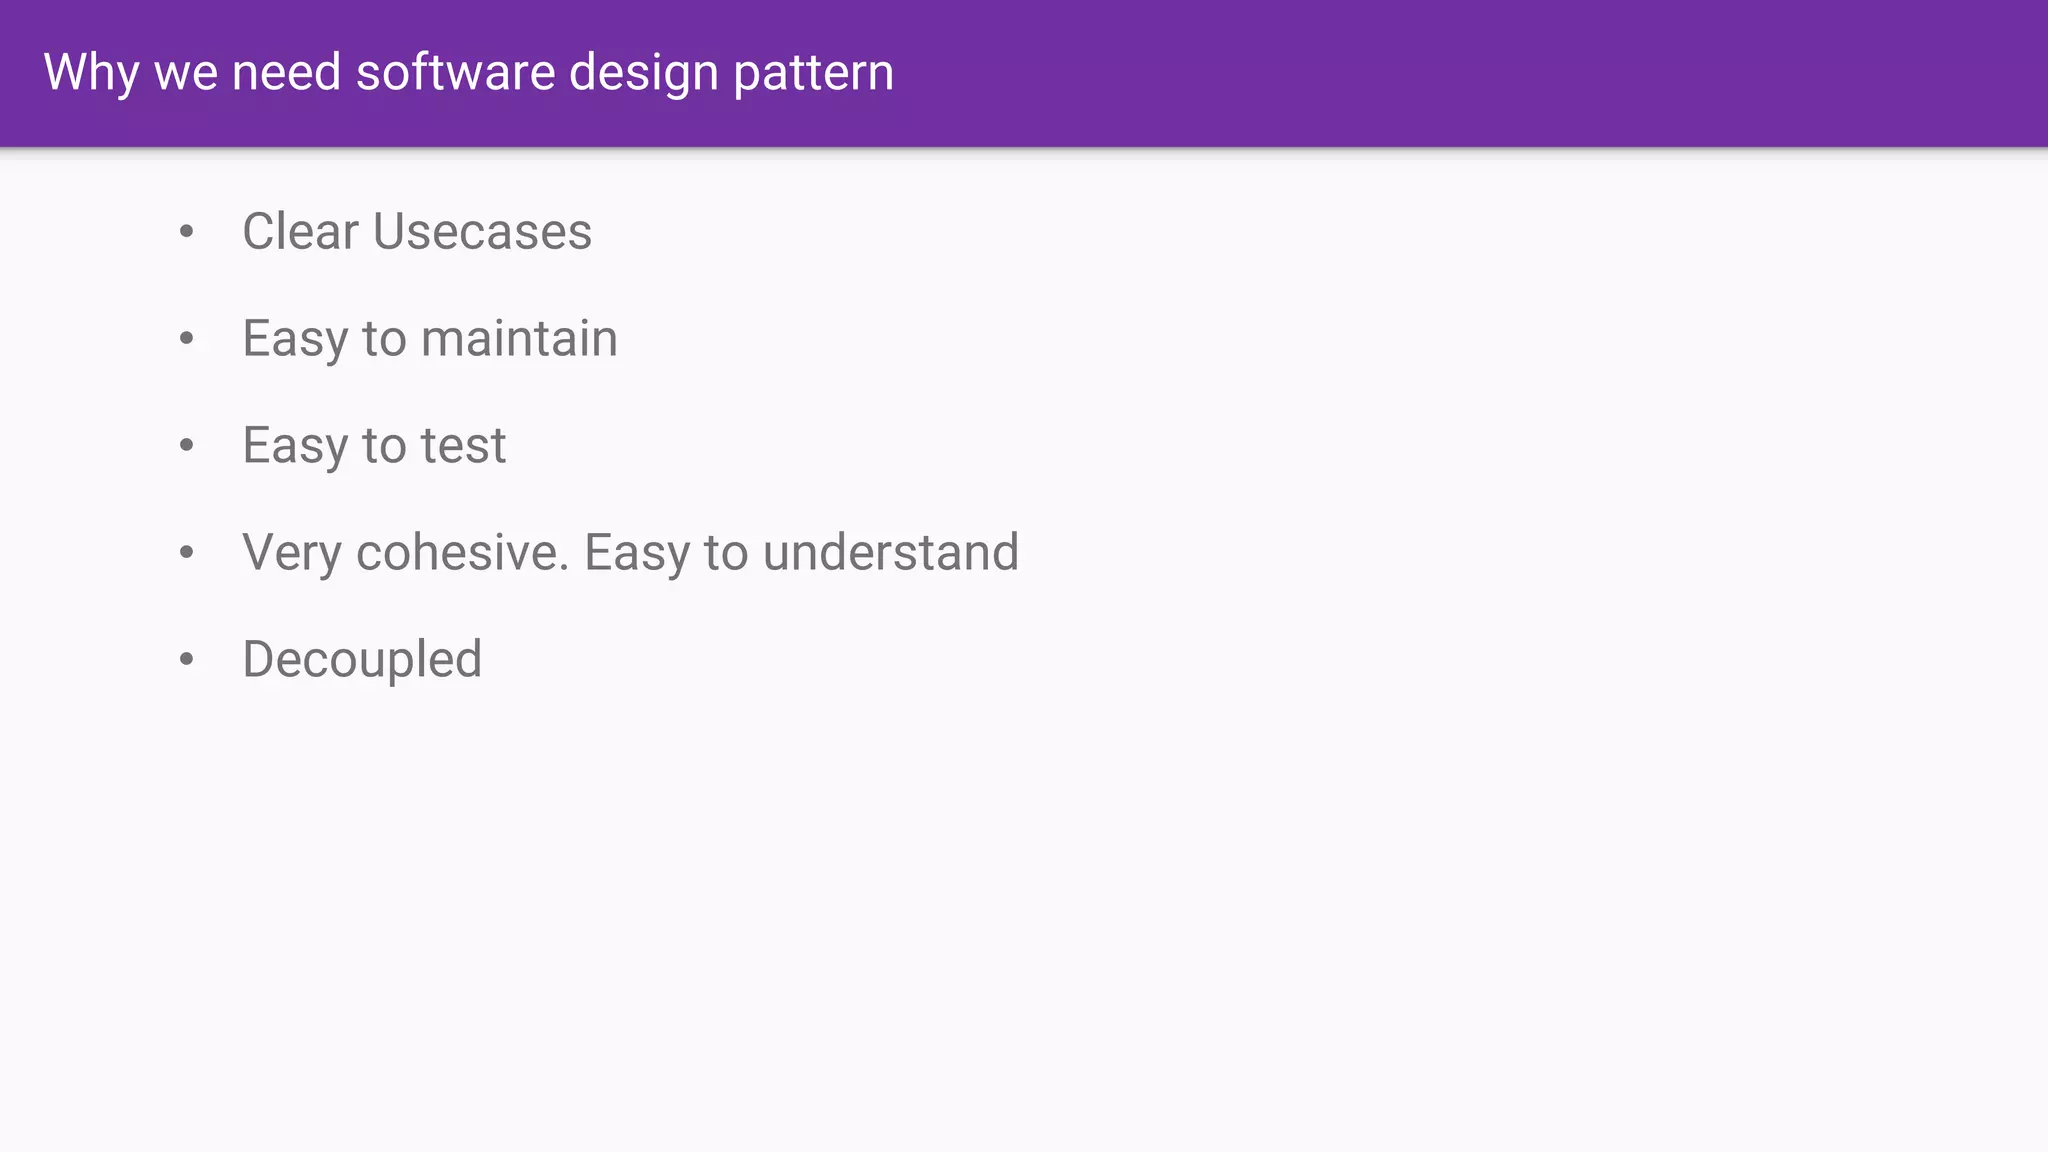Click 'Very cohesive. Easy to understand' line
The image size is (2048, 1152).
click(631, 553)
